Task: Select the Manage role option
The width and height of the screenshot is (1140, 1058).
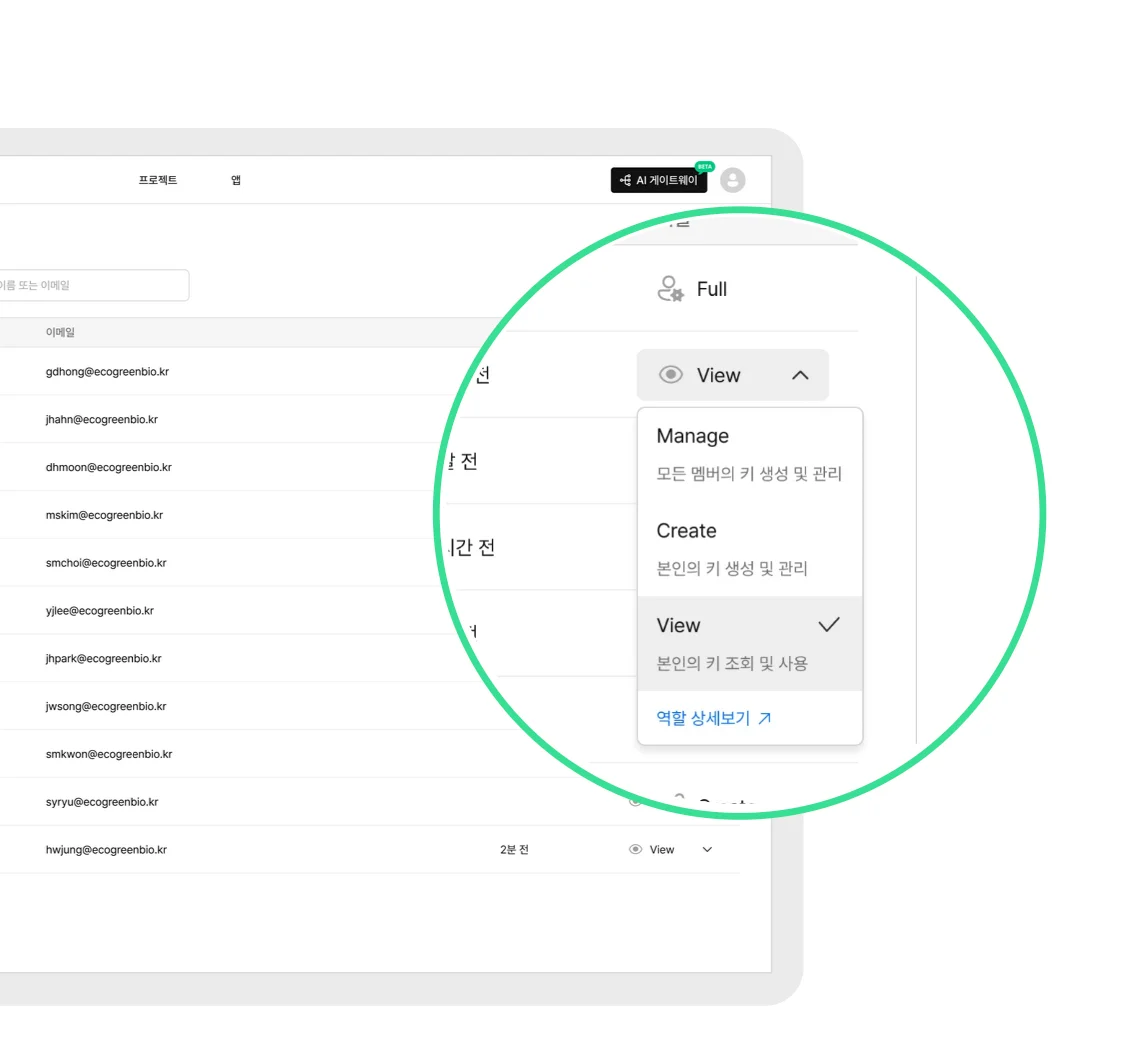Action: tap(750, 454)
